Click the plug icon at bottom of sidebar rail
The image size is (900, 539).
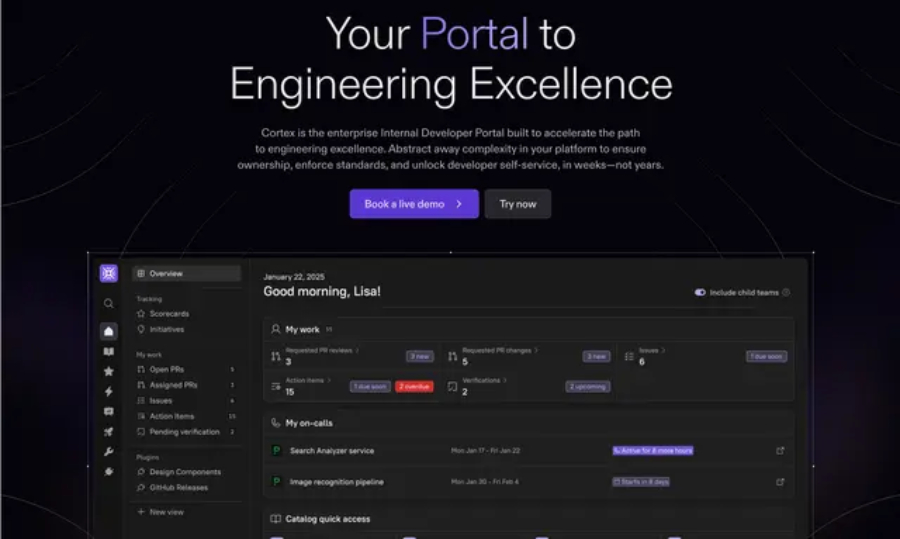[x=108, y=472]
